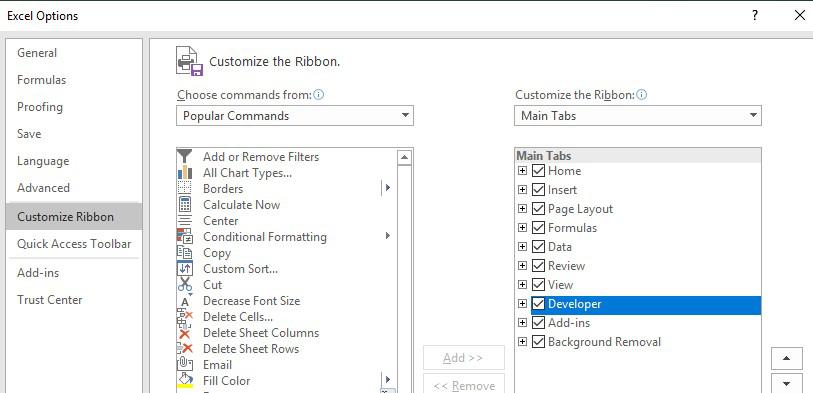This screenshot has width=813, height=393.
Task: Click the Custom Sort icon
Action: coord(185,269)
